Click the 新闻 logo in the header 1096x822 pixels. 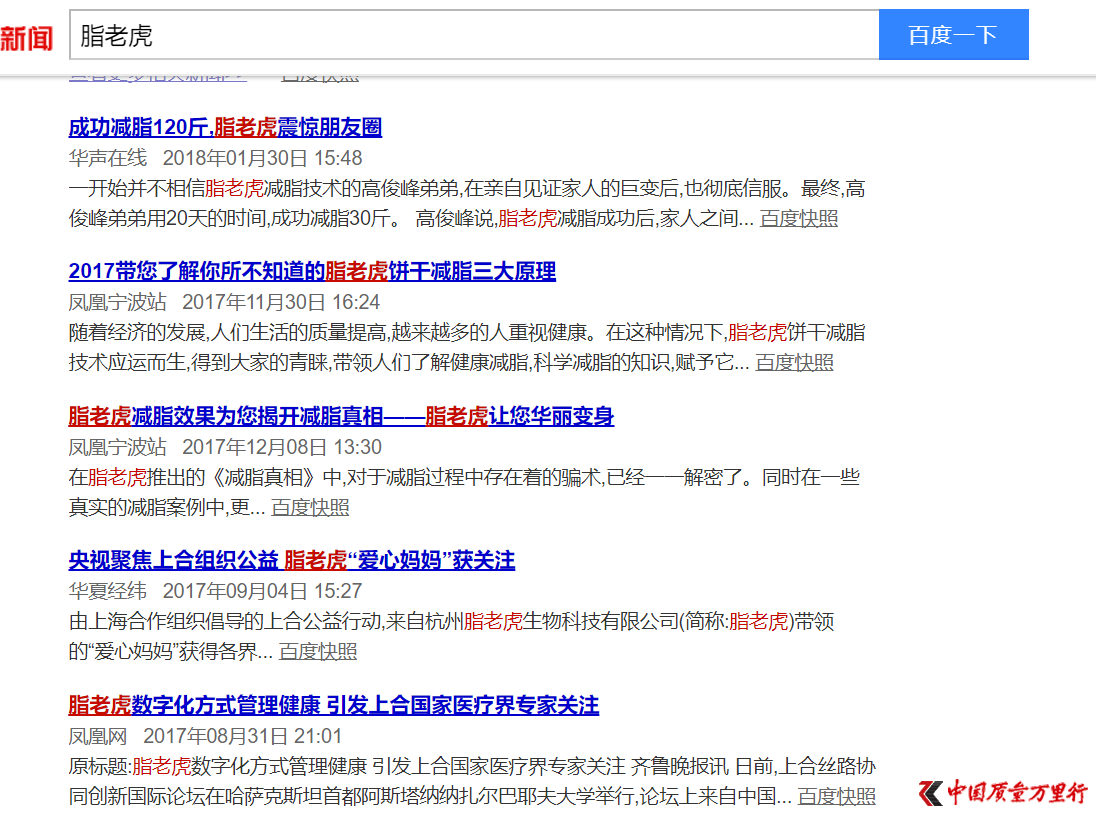coord(27,37)
